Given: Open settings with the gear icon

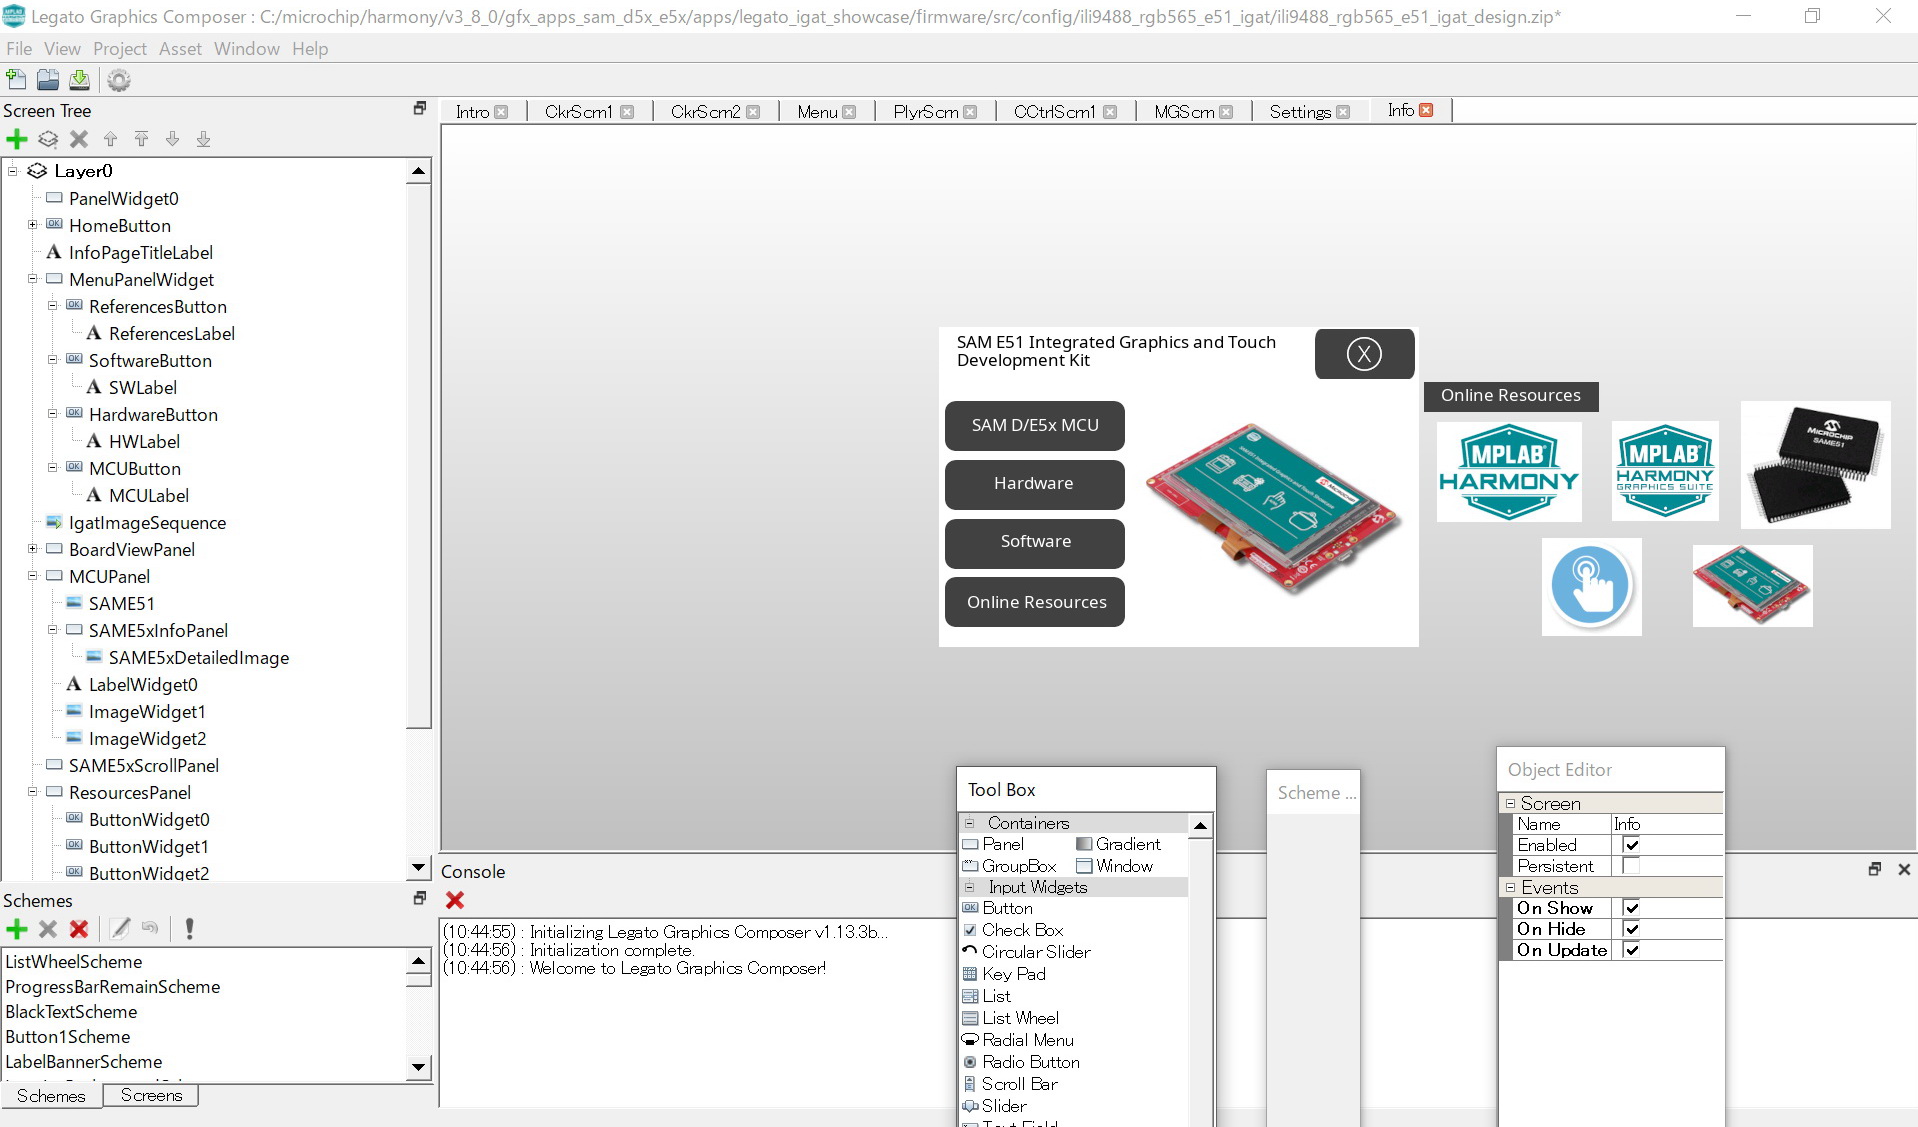Looking at the screenshot, I should (119, 80).
